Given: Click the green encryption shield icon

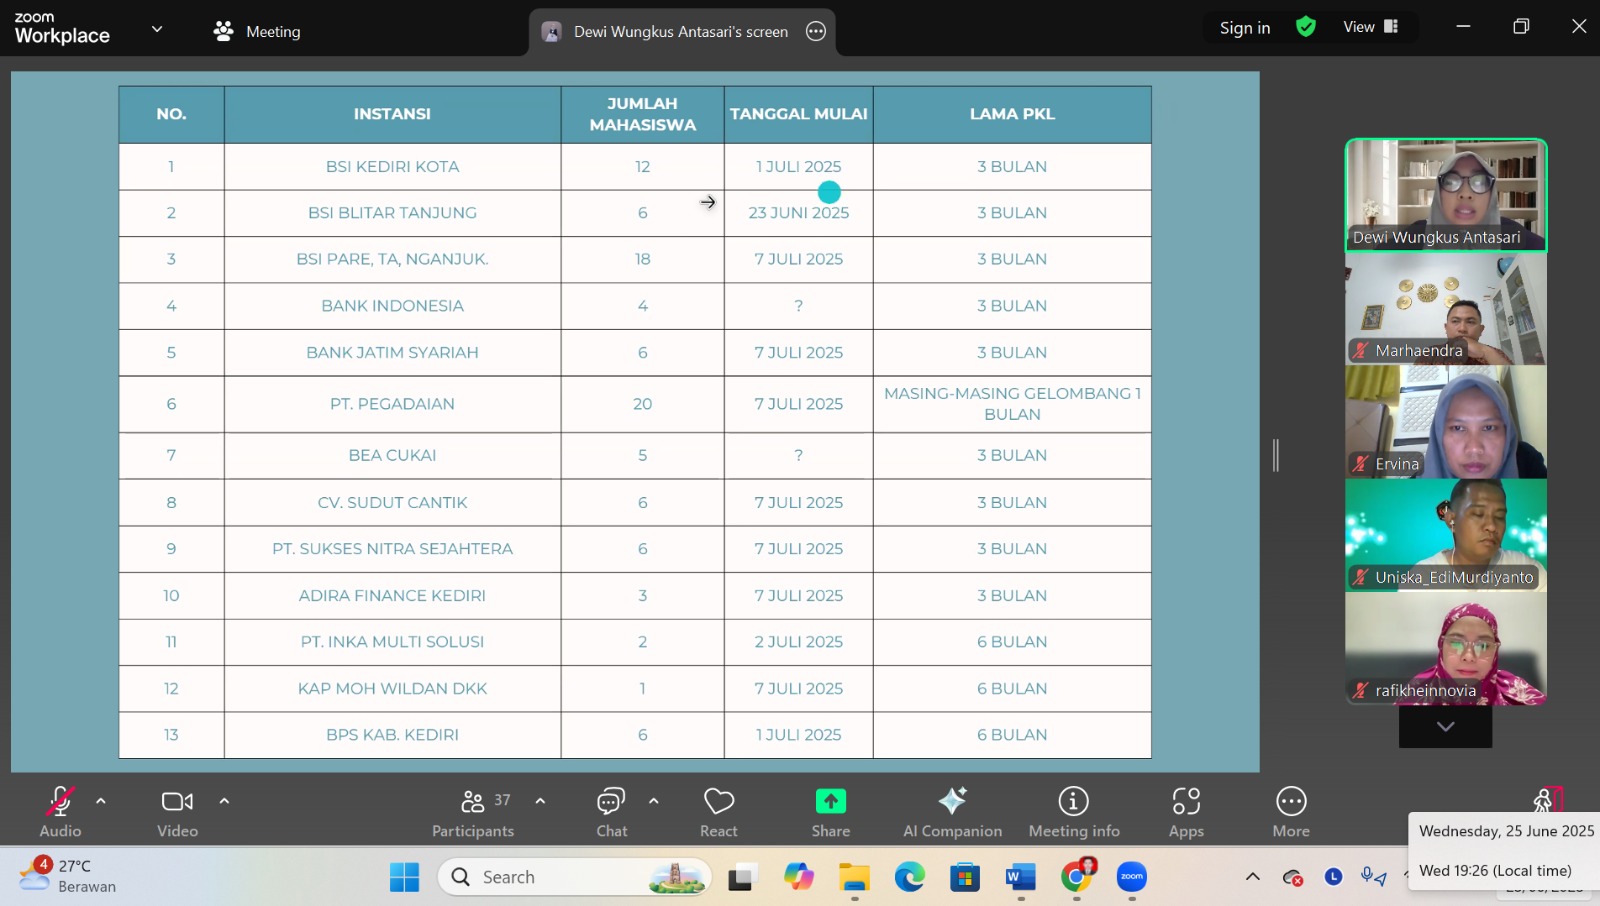Looking at the screenshot, I should tap(1305, 27).
